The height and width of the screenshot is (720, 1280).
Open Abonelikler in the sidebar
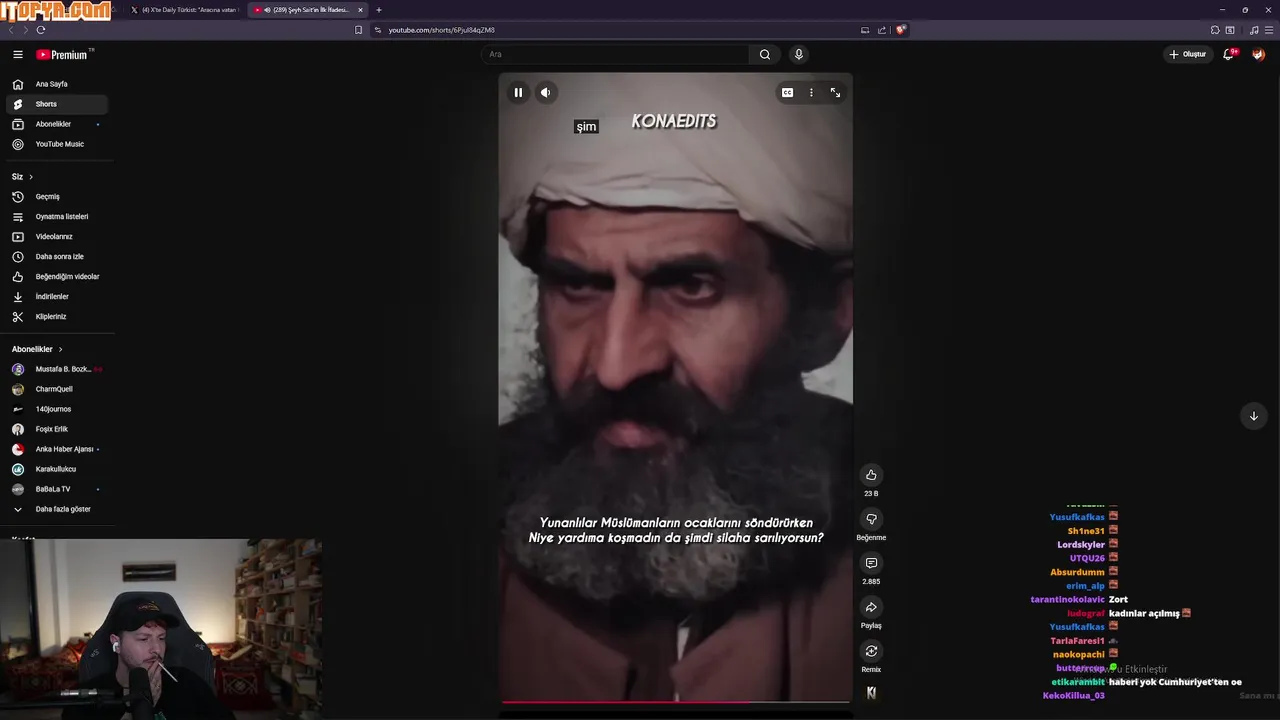pyautogui.click(x=57, y=124)
